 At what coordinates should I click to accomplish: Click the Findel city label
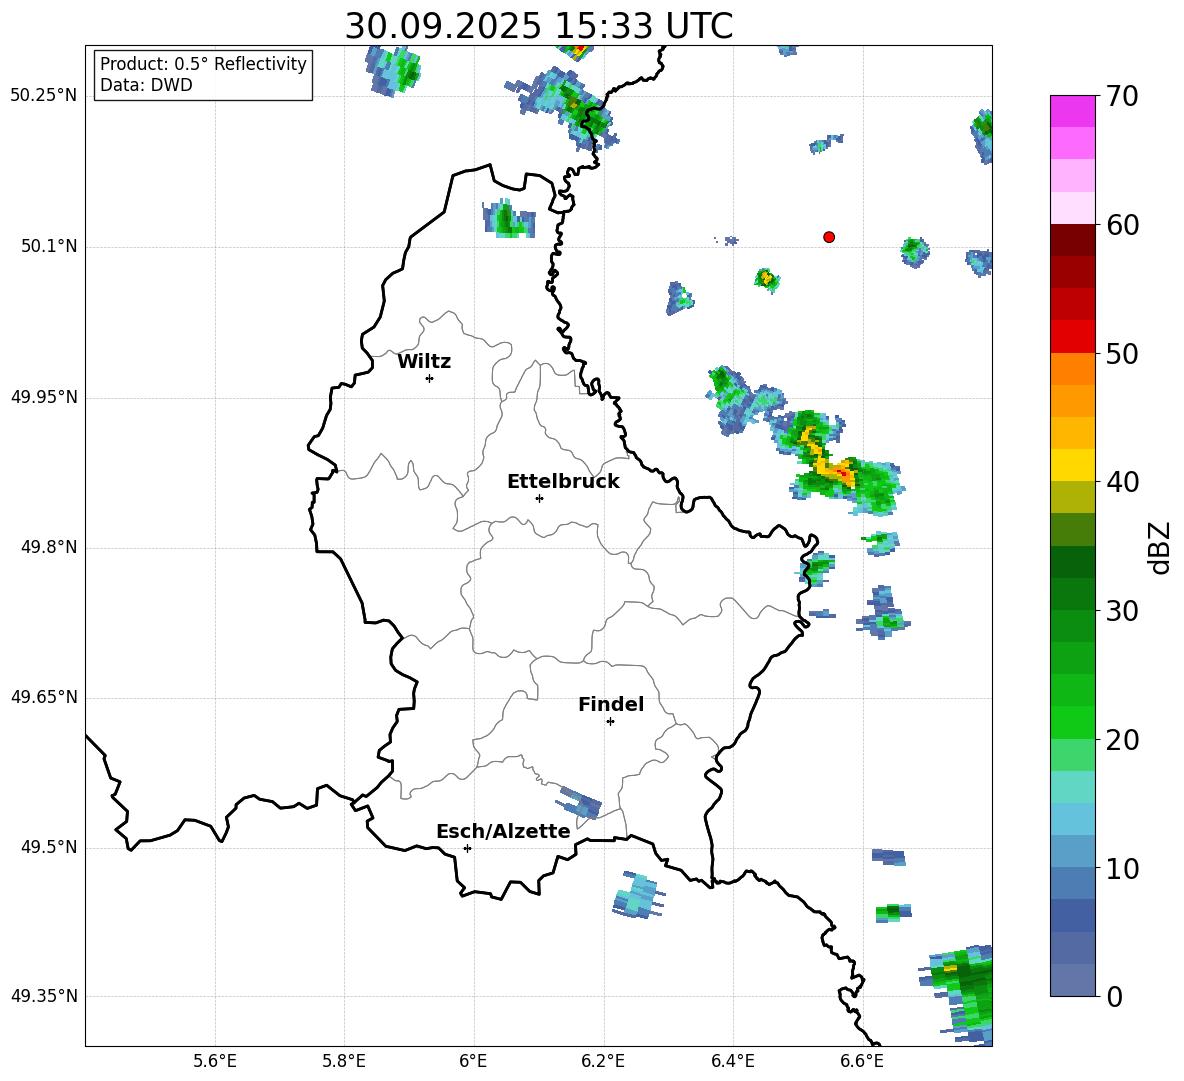click(x=611, y=704)
